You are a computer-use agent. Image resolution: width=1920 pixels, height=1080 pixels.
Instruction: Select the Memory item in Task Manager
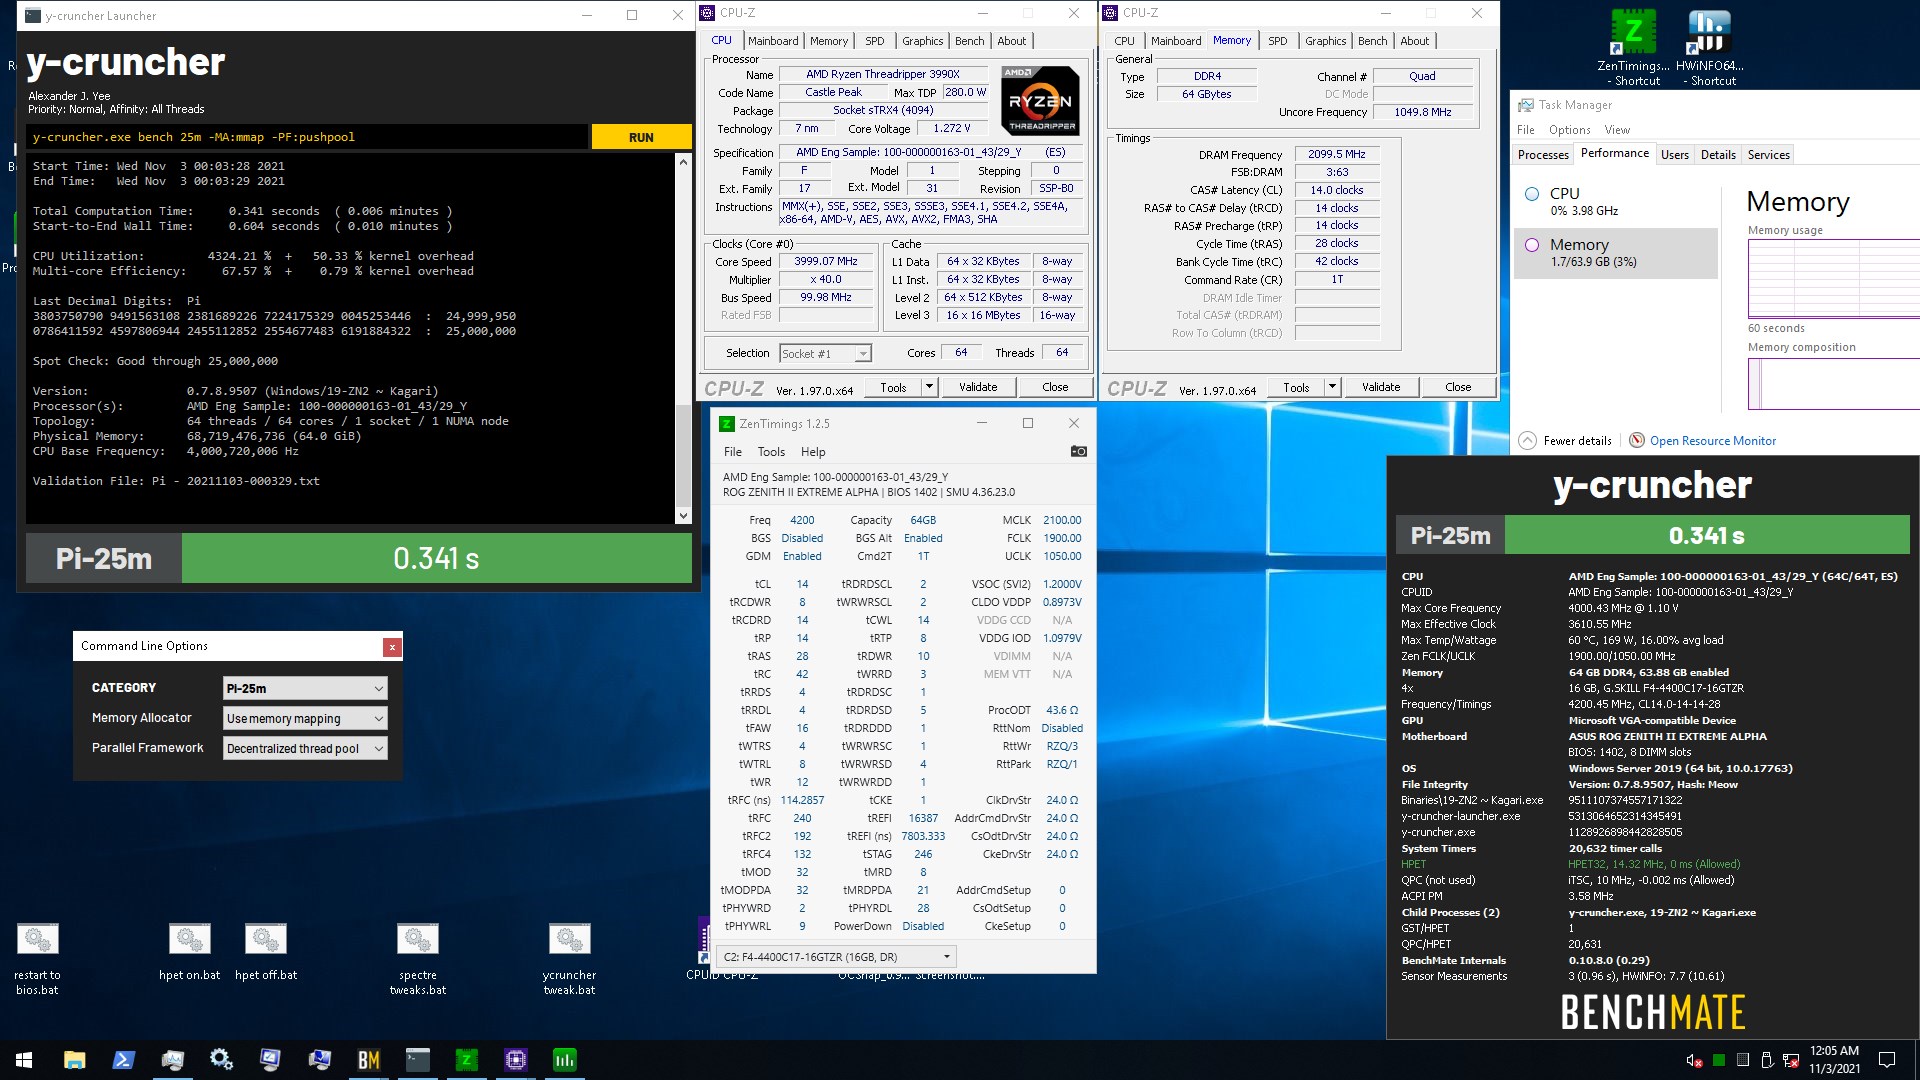click(1616, 253)
